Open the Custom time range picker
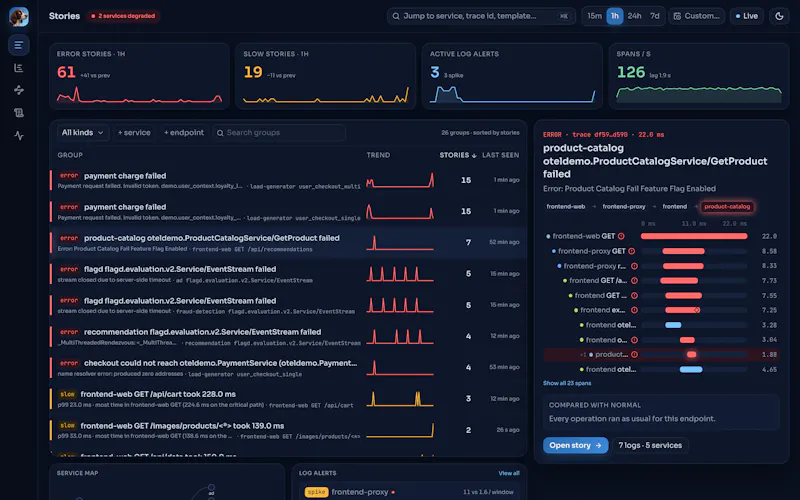Image resolution: width=800 pixels, height=500 pixels. pyautogui.click(x=696, y=16)
